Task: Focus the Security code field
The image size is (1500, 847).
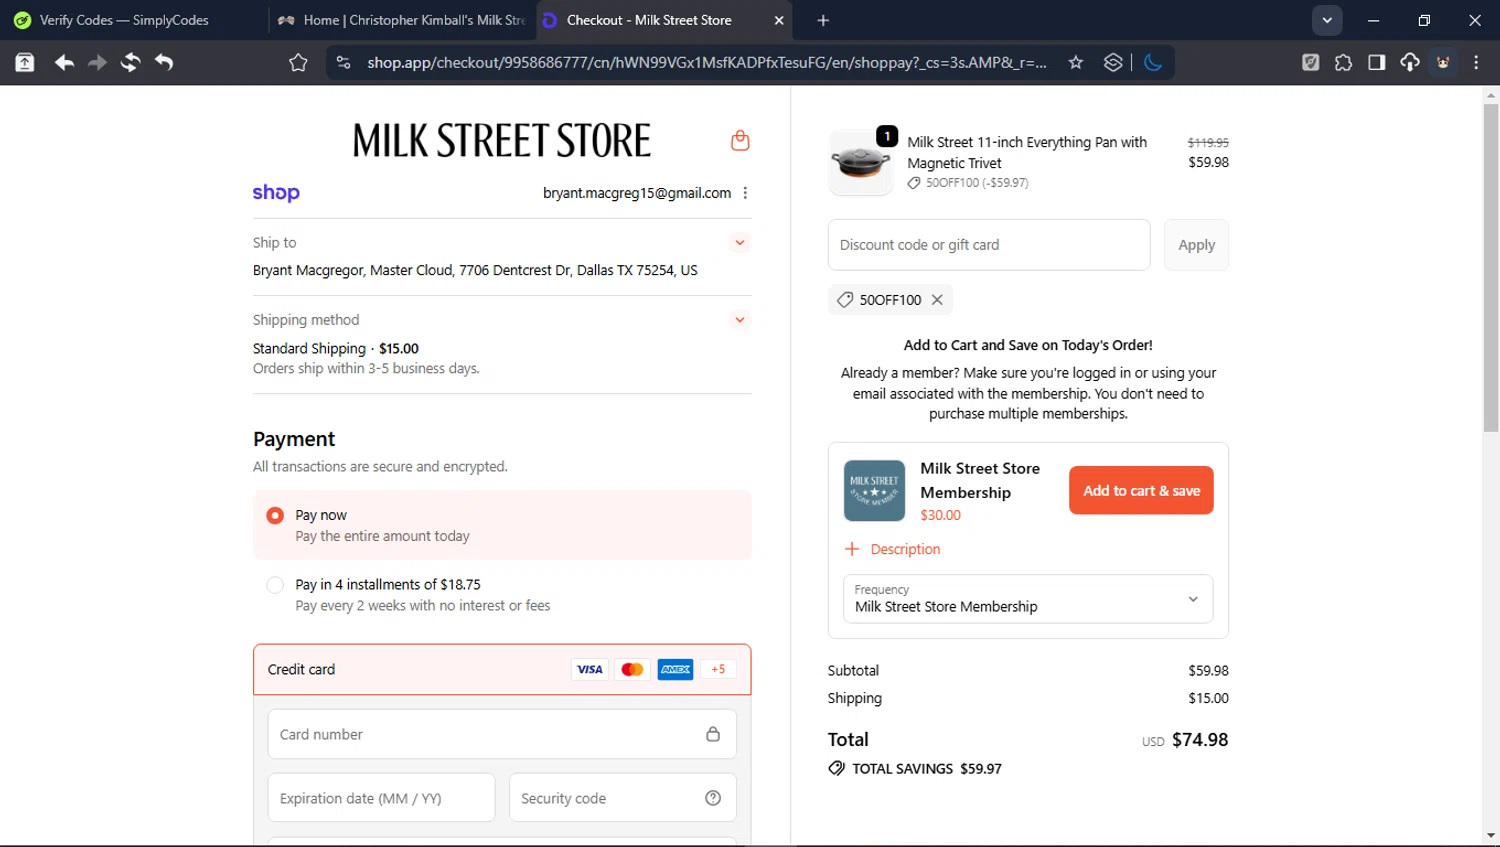Action: click(623, 798)
